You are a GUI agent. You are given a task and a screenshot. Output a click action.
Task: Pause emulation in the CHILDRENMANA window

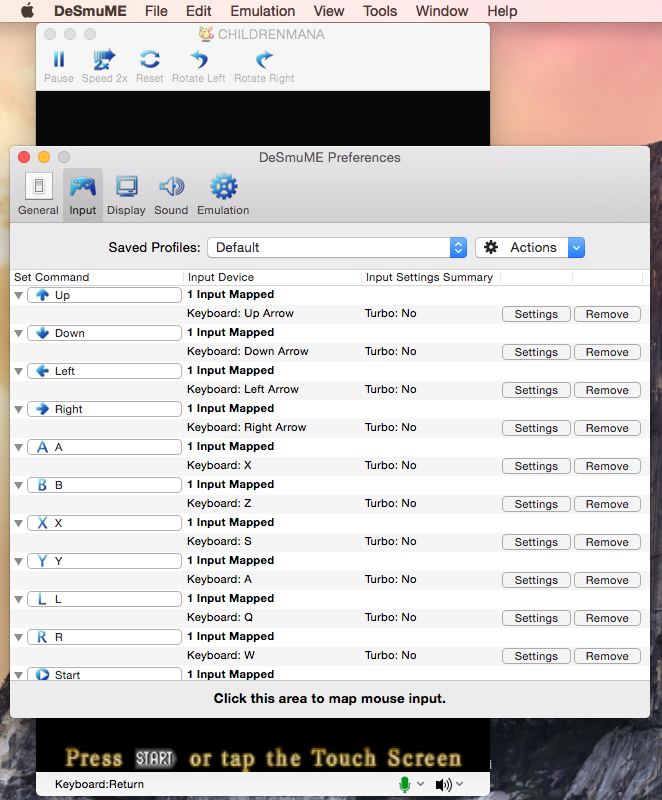point(59,66)
